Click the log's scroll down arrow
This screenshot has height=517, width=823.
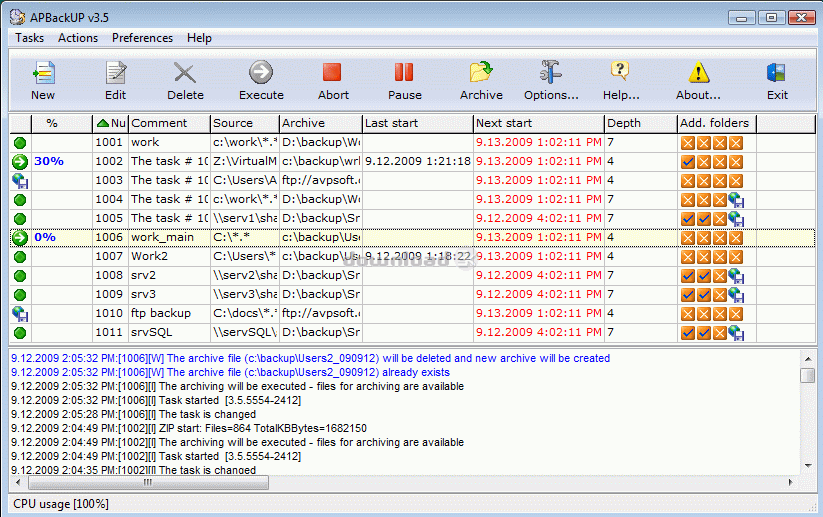(808, 466)
